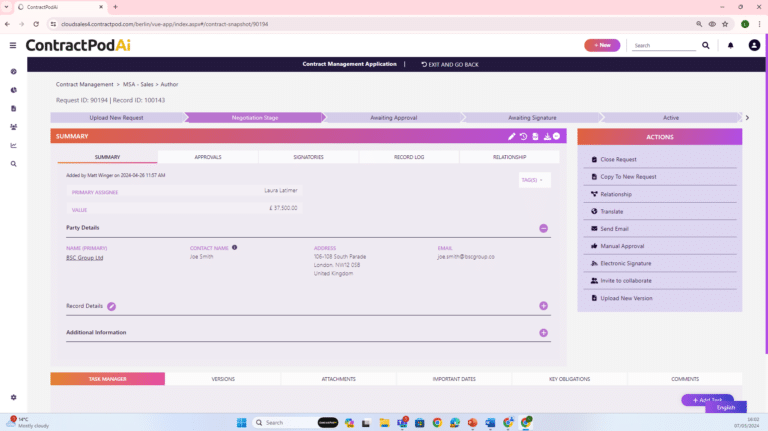The image size is (768, 431).
Task: Open the TAG(S) dropdown
Action: click(x=534, y=180)
